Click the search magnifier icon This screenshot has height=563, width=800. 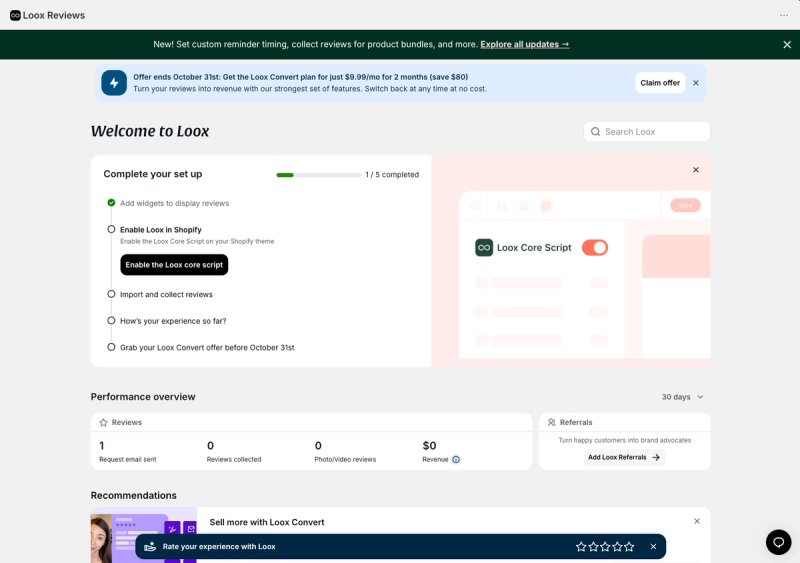click(595, 132)
